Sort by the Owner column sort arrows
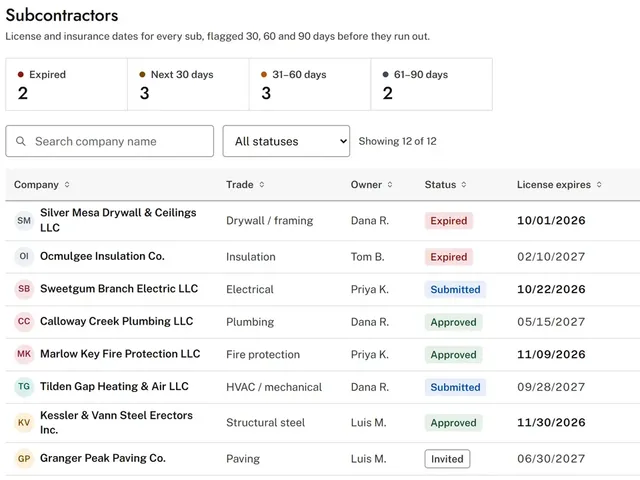Screen dimensions: 640x480 (x=390, y=184)
